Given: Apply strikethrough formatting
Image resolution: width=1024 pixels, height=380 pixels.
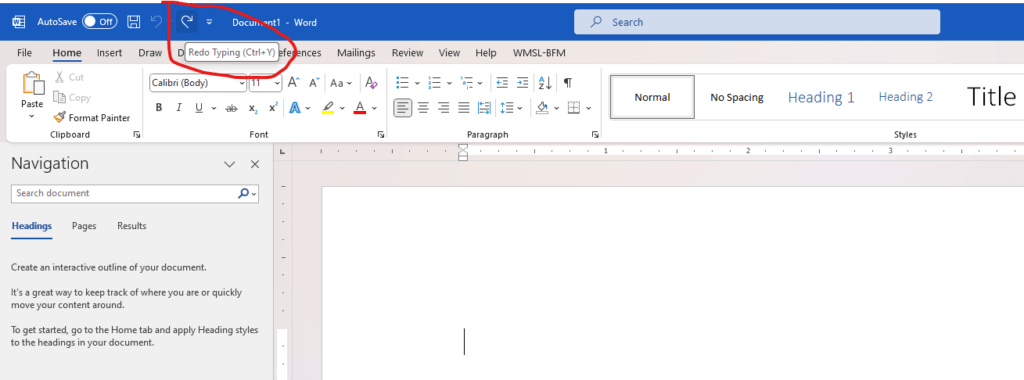Looking at the screenshot, I should 231,108.
